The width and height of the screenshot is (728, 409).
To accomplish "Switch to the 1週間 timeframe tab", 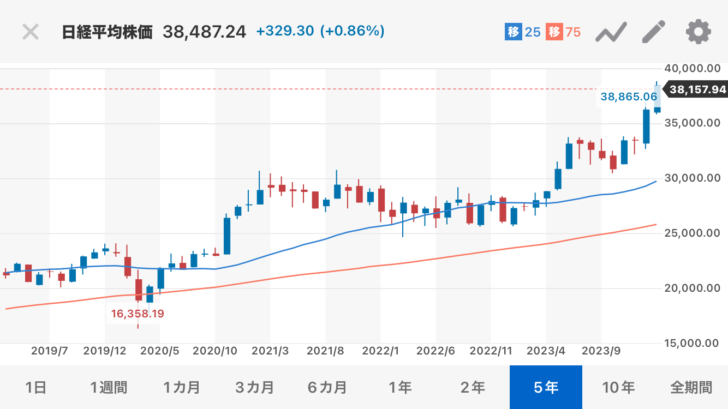I will 108,387.
